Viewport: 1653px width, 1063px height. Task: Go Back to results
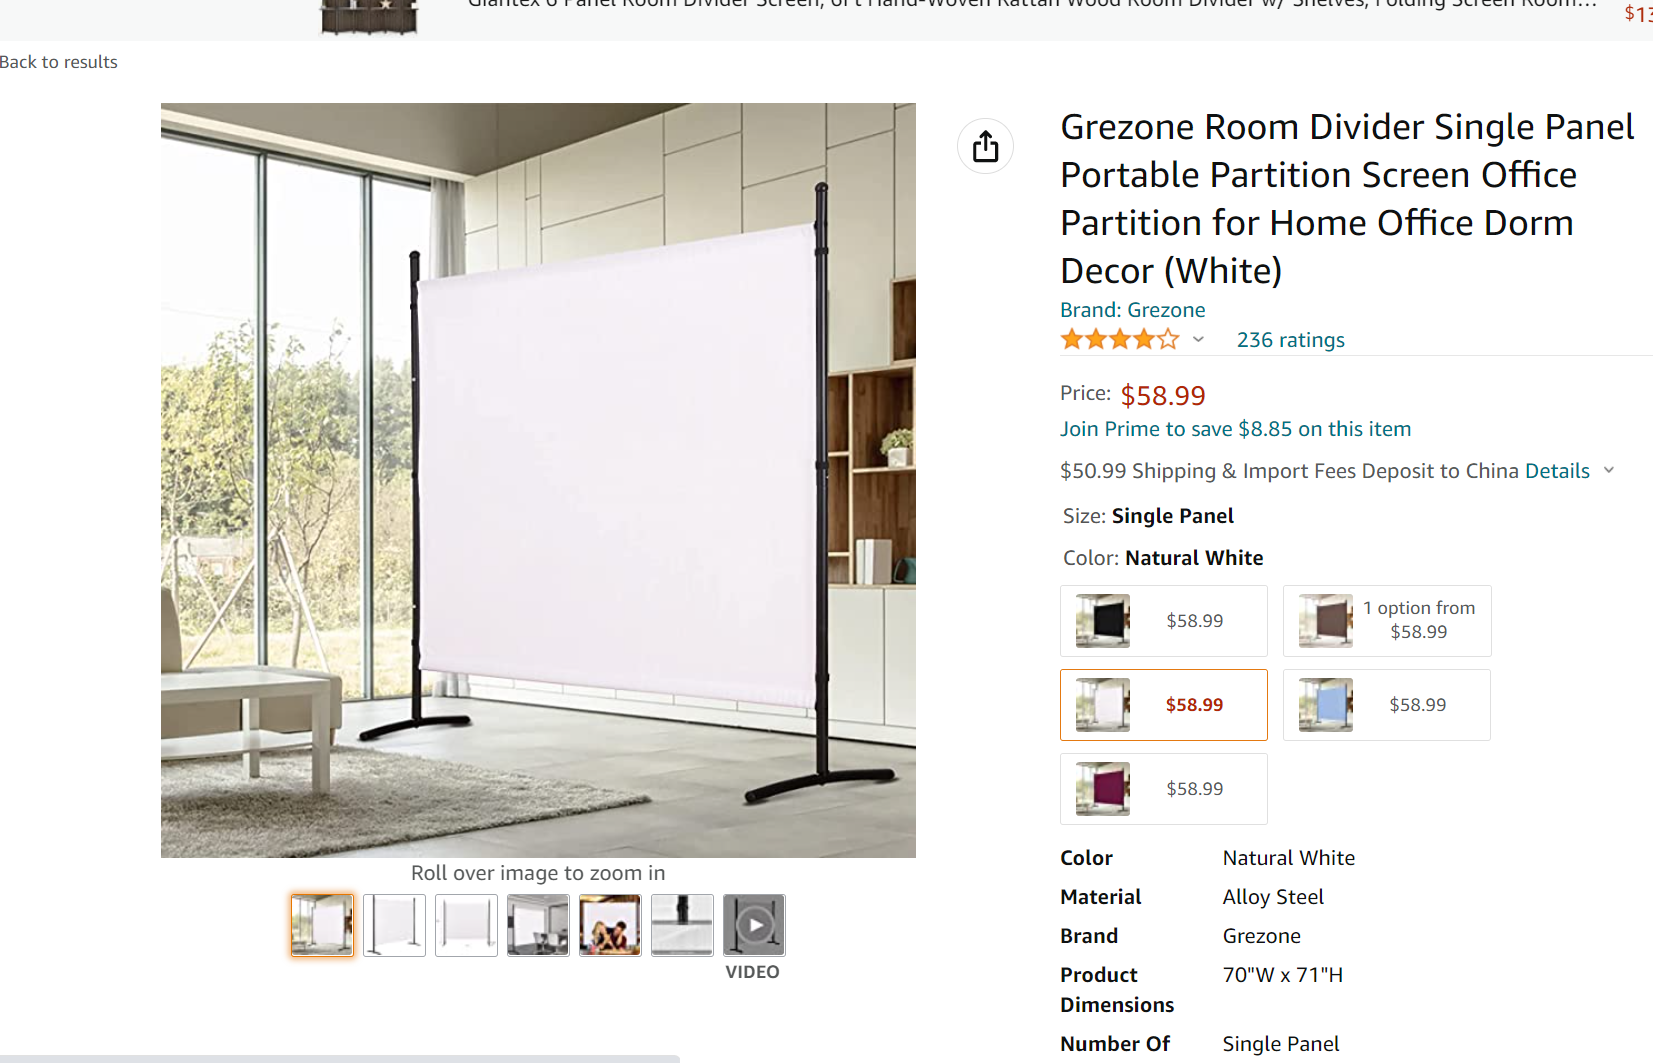(58, 62)
